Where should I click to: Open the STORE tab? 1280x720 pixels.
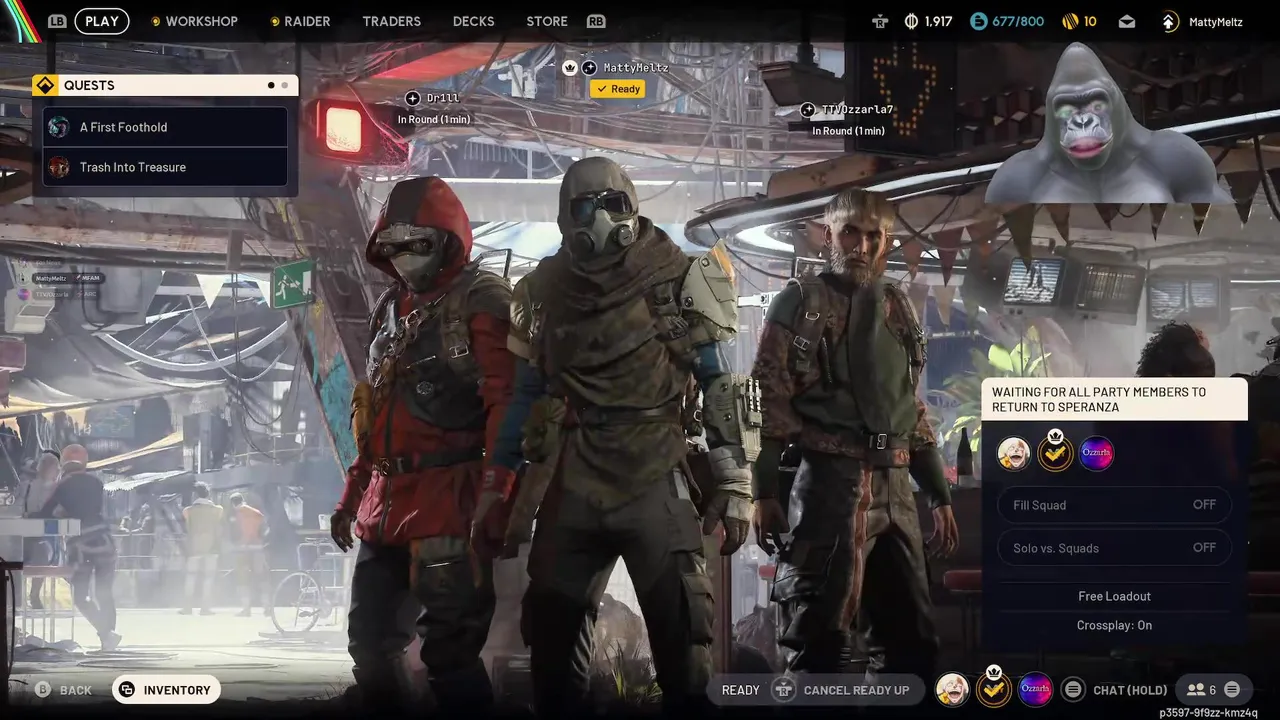pos(546,21)
